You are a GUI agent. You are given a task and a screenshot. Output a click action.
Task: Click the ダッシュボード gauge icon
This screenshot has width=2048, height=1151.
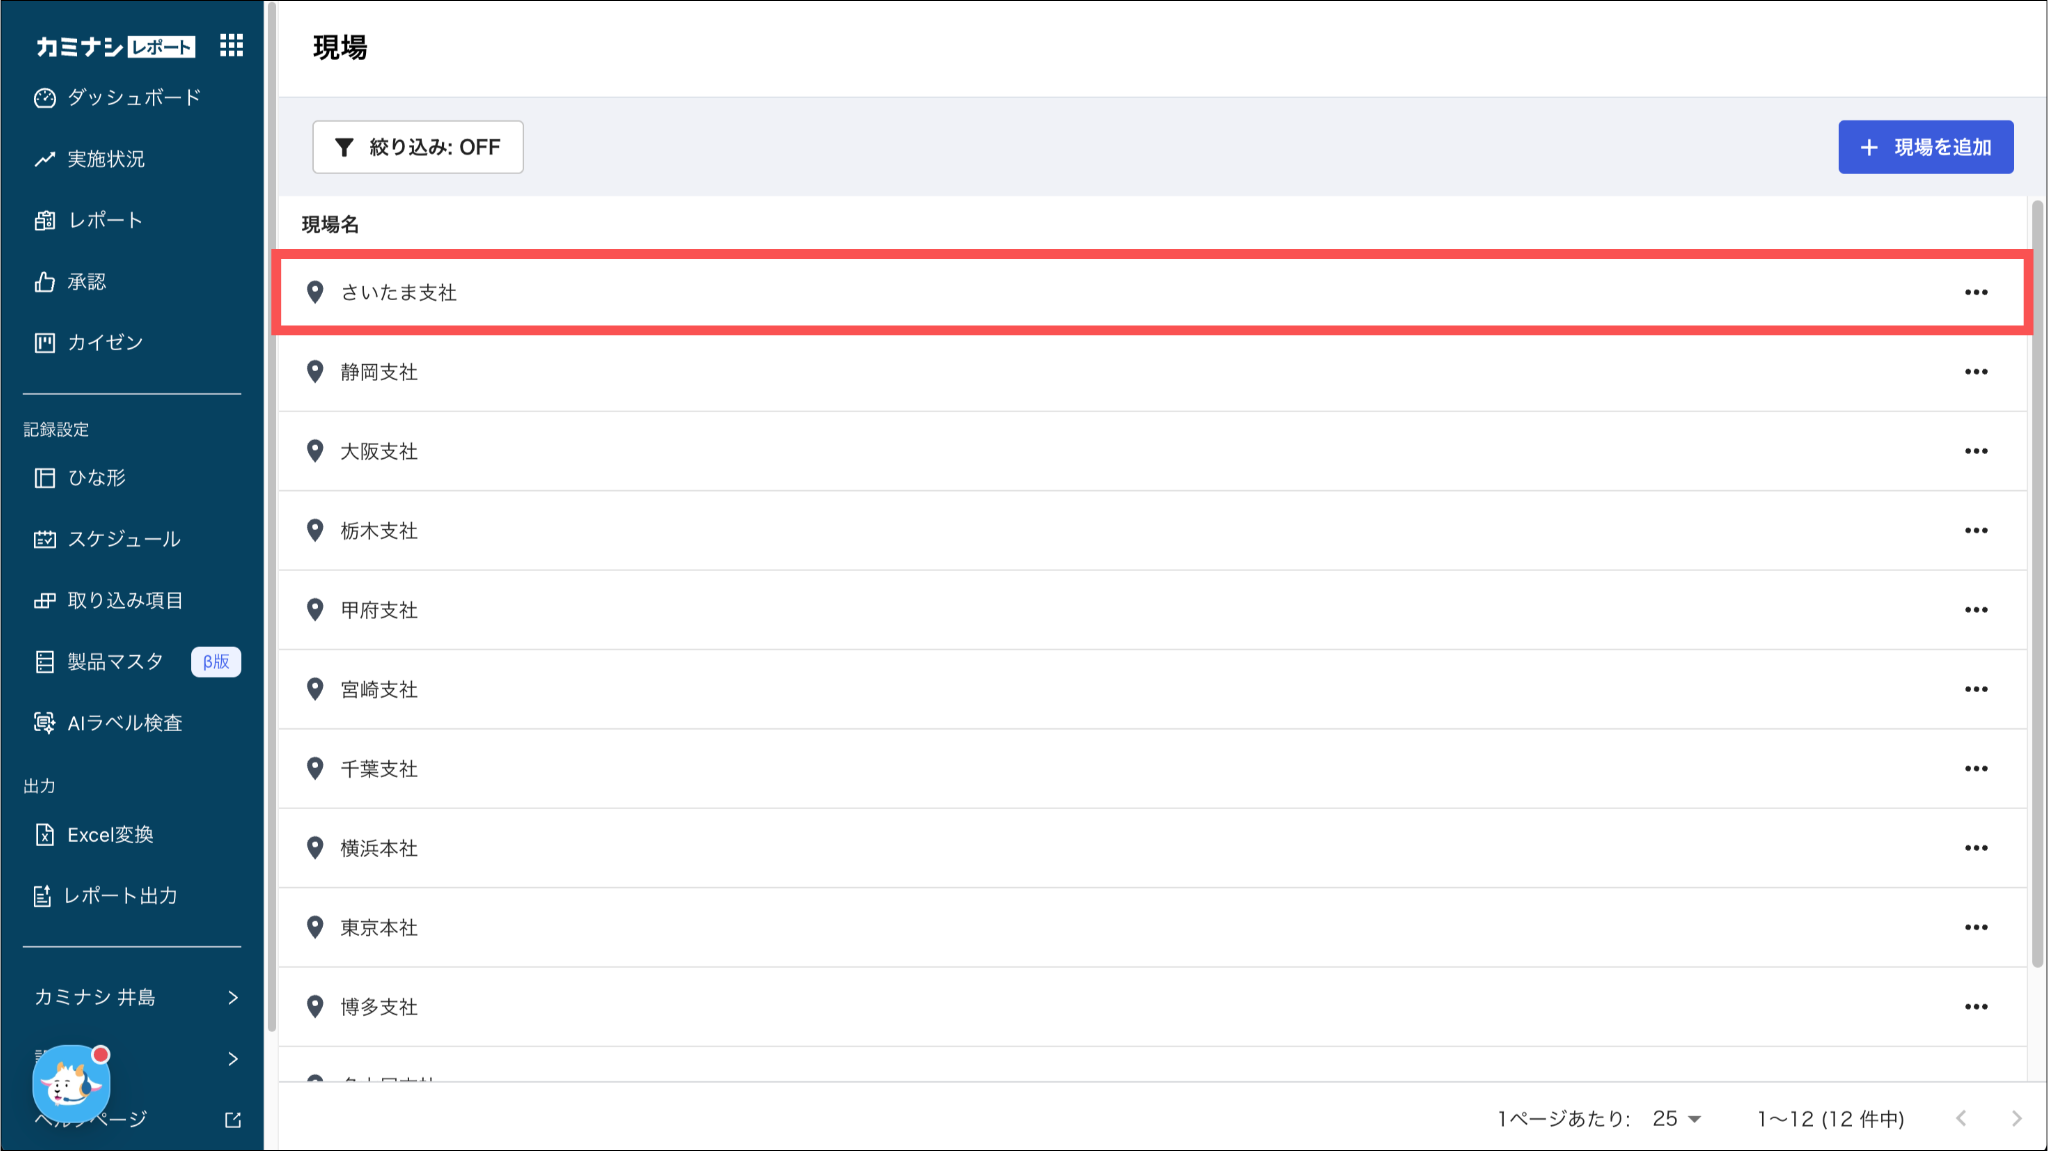click(44, 98)
